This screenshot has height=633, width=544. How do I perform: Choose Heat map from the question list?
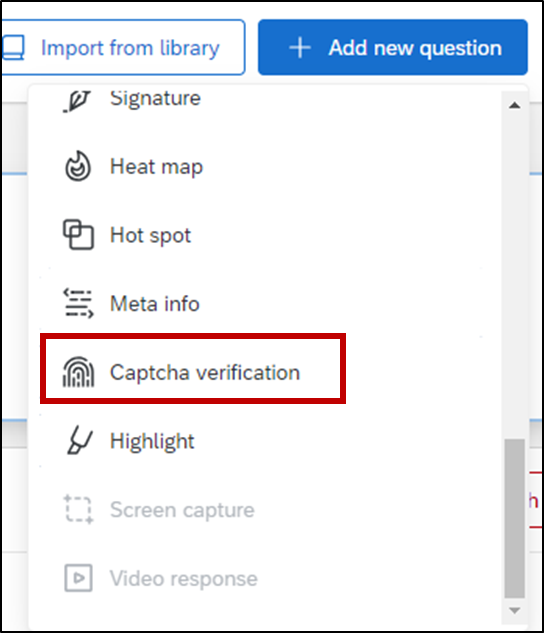point(264,166)
